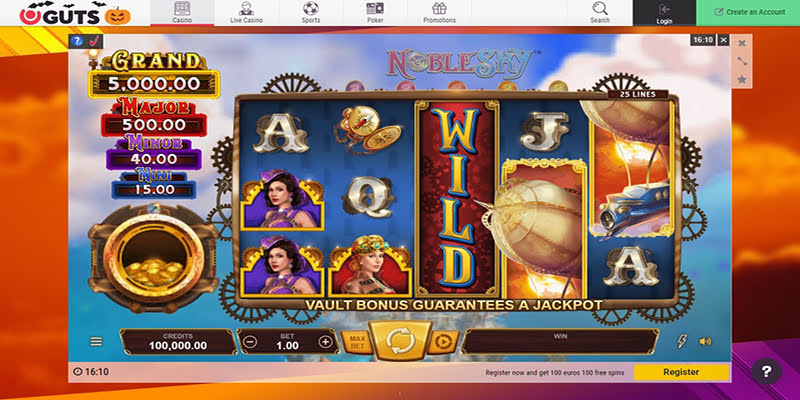Decrease bet with the minus button

click(x=249, y=342)
